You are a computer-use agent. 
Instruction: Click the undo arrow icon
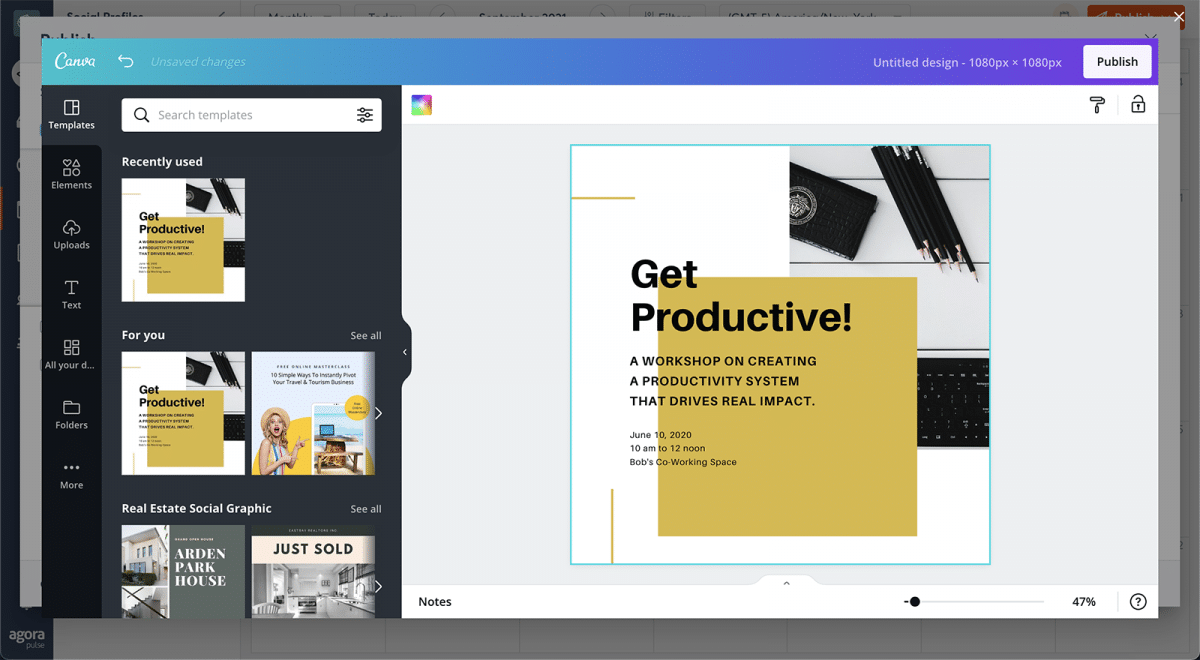(125, 61)
